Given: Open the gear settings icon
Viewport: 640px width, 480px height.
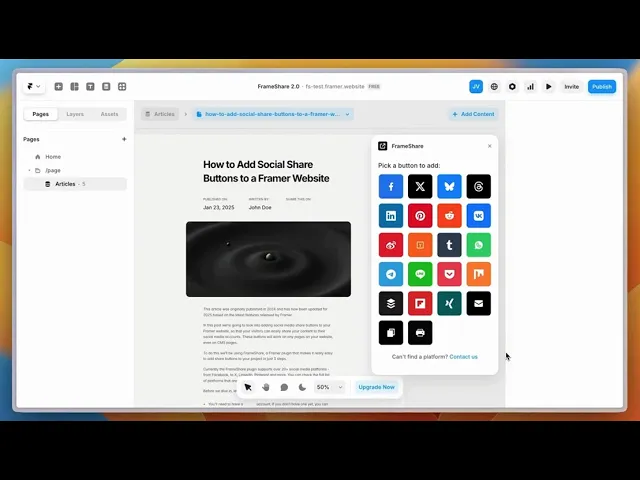Looking at the screenshot, I should point(512,87).
